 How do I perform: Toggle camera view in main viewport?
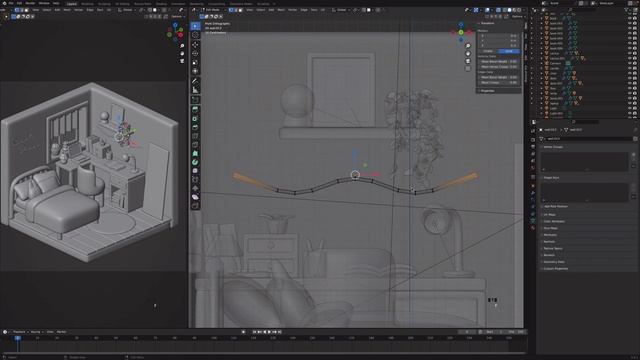click(x=468, y=61)
